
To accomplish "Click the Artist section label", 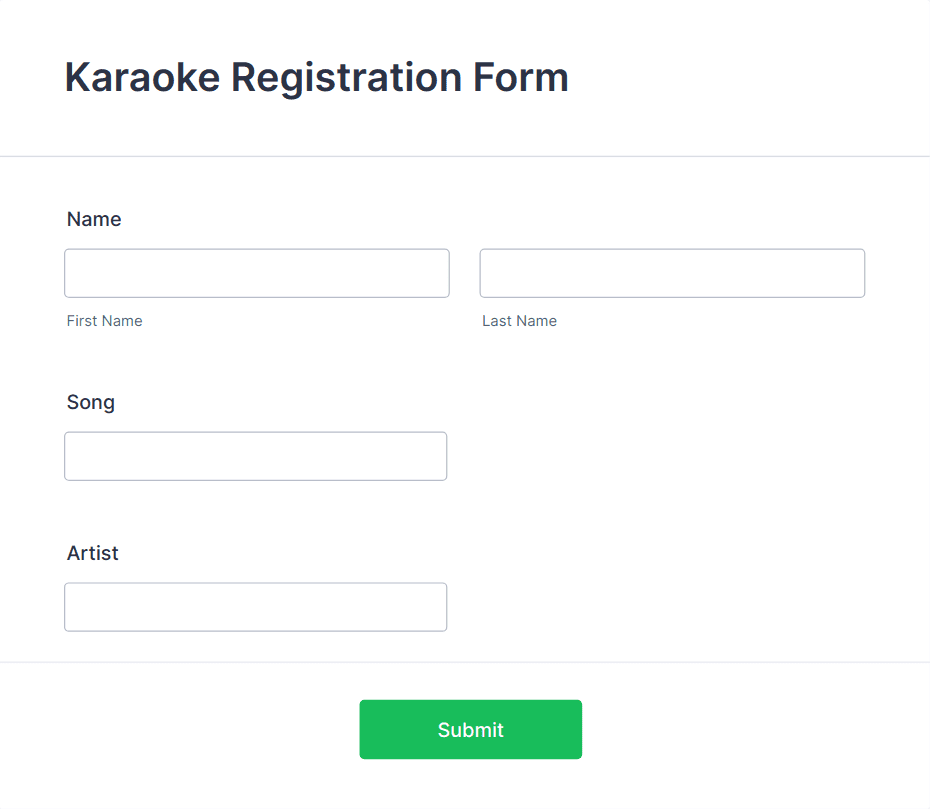I will (x=92, y=553).
